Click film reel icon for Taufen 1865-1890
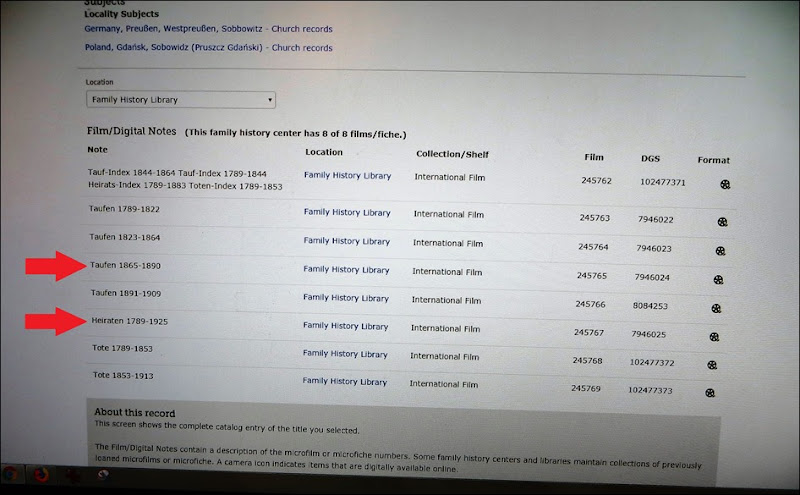Screen dimensions: 800x495 point(718,280)
